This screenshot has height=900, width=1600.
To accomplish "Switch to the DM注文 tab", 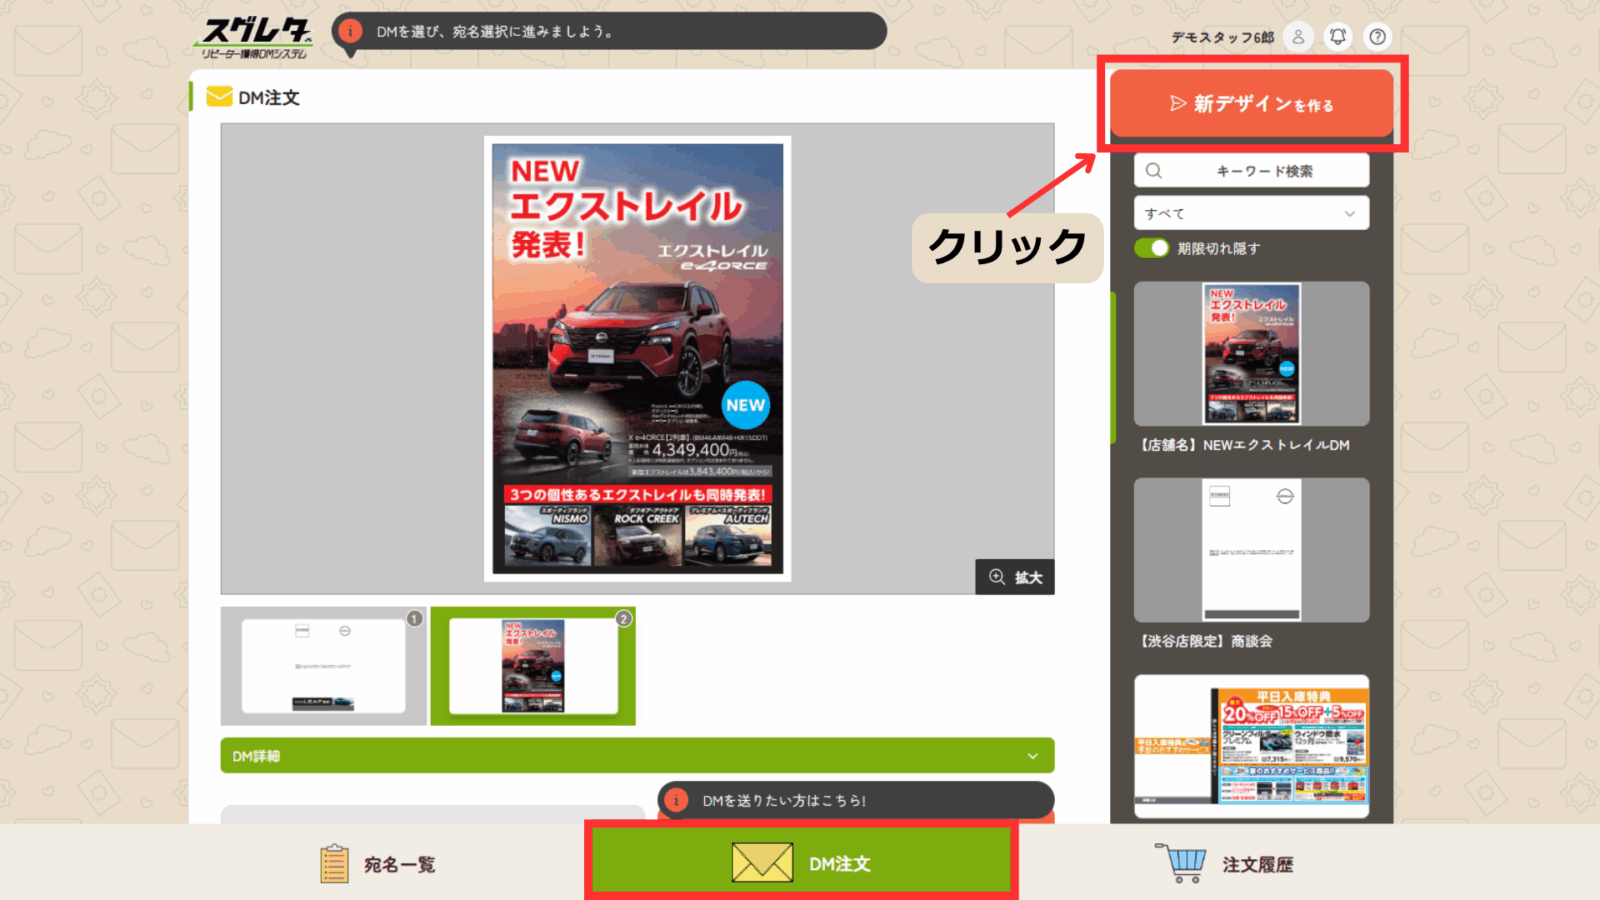I will [801, 863].
